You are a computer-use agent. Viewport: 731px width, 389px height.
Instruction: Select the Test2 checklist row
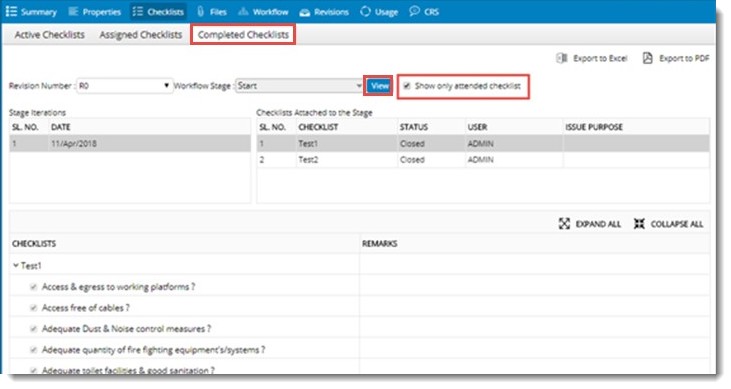483,160
